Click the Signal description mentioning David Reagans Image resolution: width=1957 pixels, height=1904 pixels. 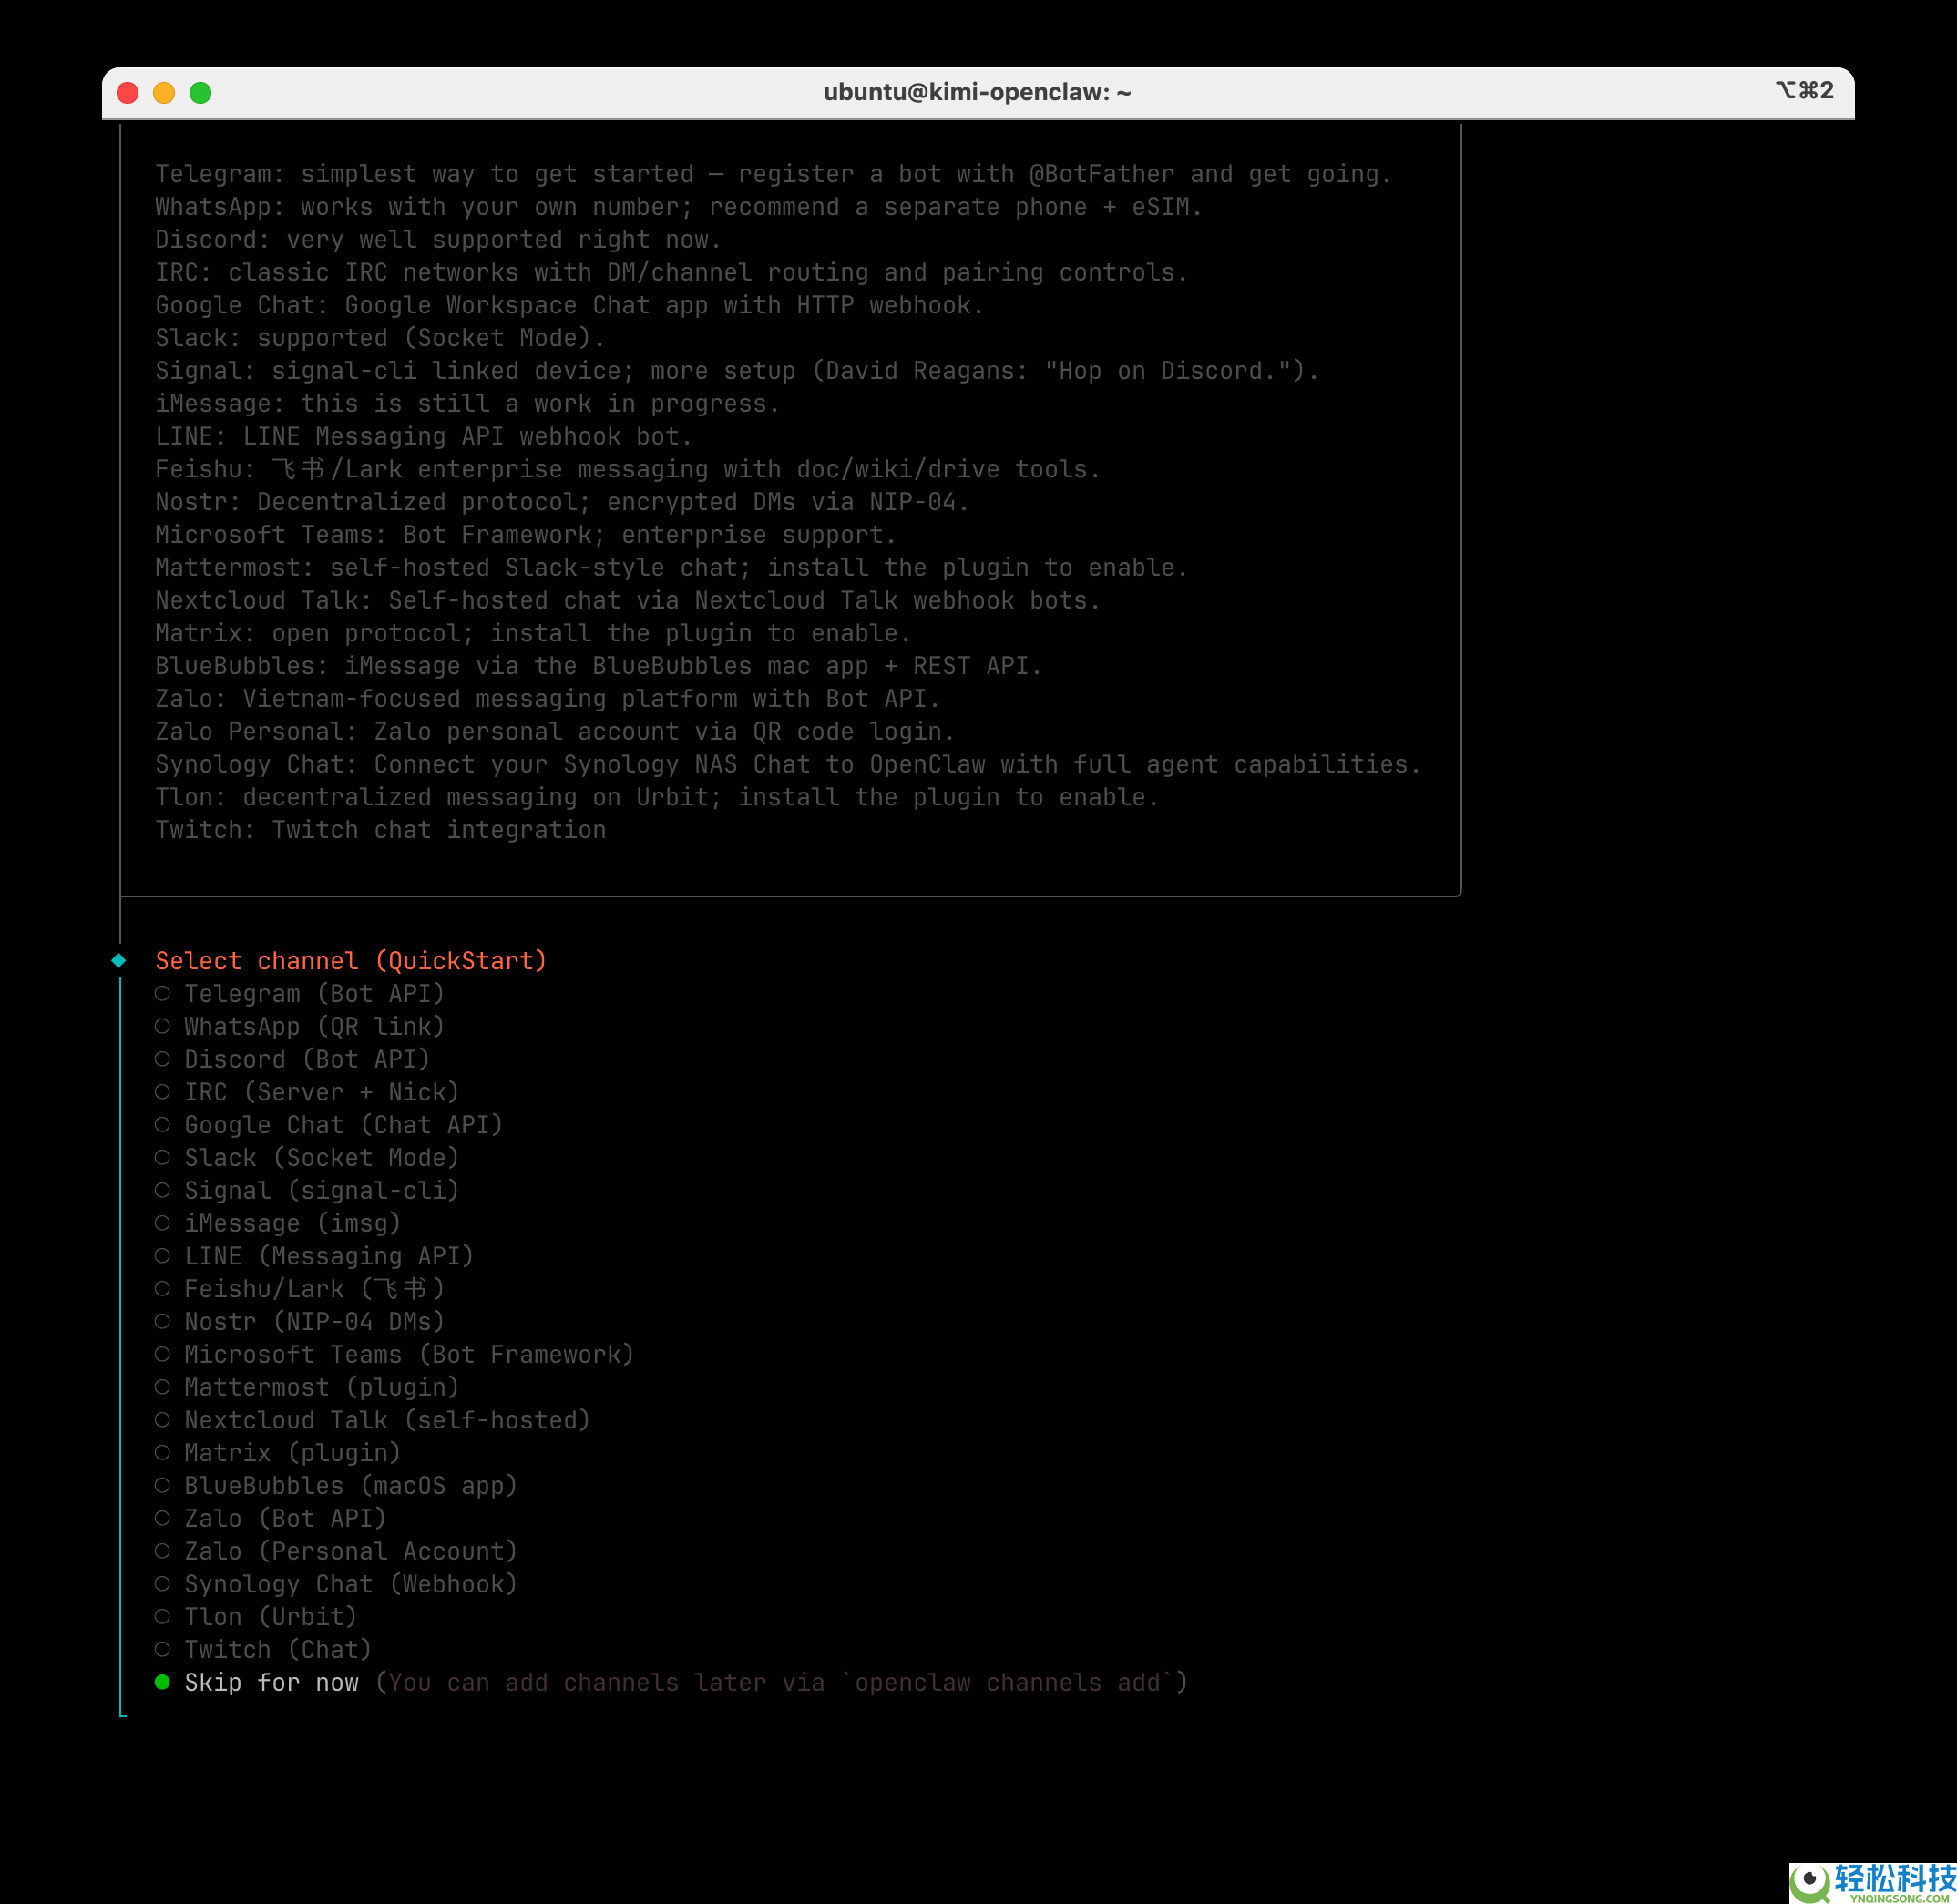[x=737, y=371]
